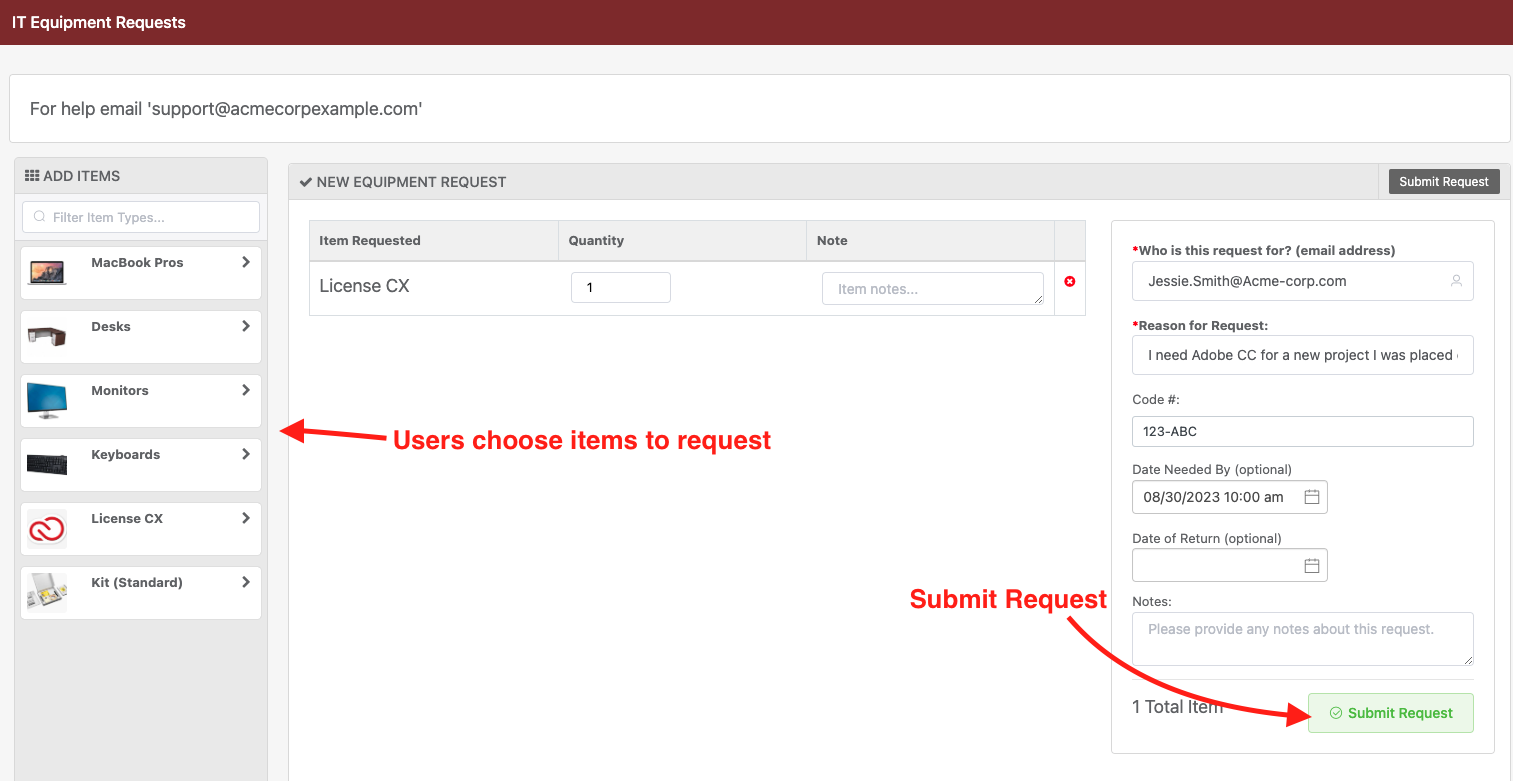
Task: Click the Date Needed By field
Action: tap(1230, 497)
